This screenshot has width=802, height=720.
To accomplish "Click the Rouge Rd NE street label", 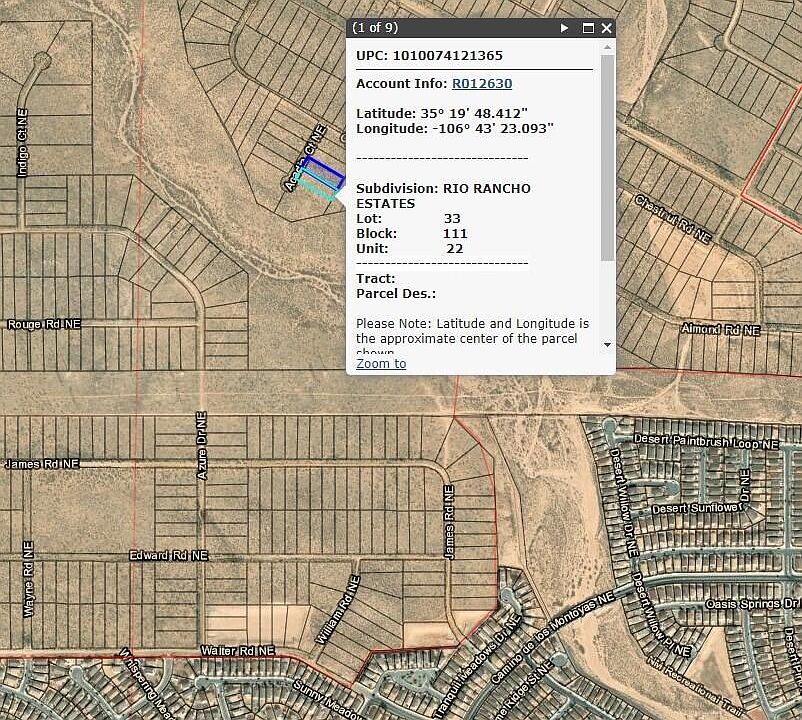I will tap(43, 324).
